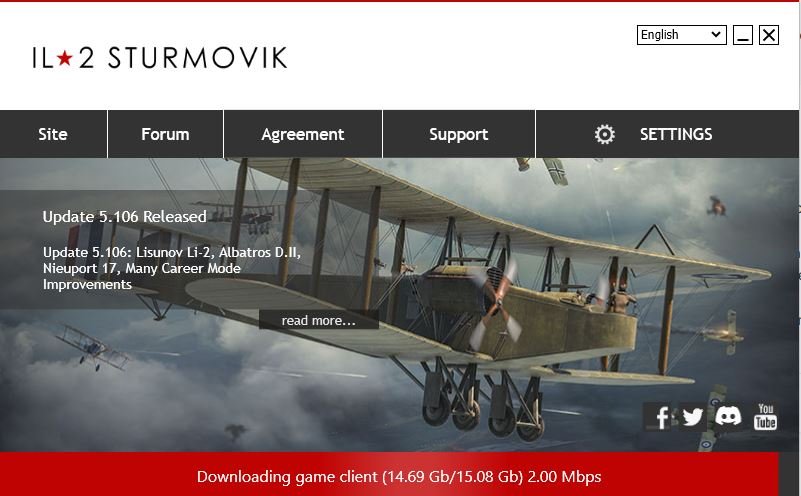Open the YouTube icon
Screen dimensions: 801x496
765,416
